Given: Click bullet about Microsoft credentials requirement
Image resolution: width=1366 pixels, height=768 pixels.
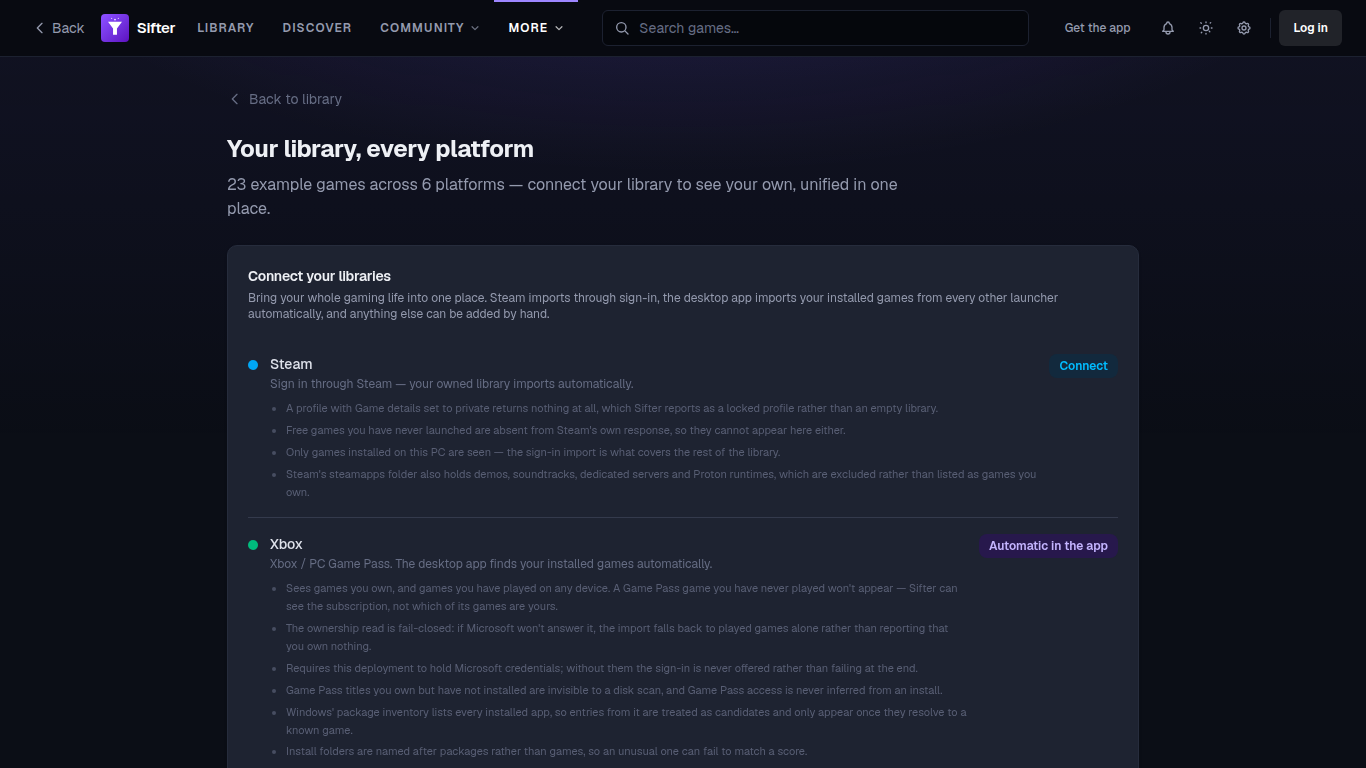Looking at the screenshot, I should coord(602,668).
